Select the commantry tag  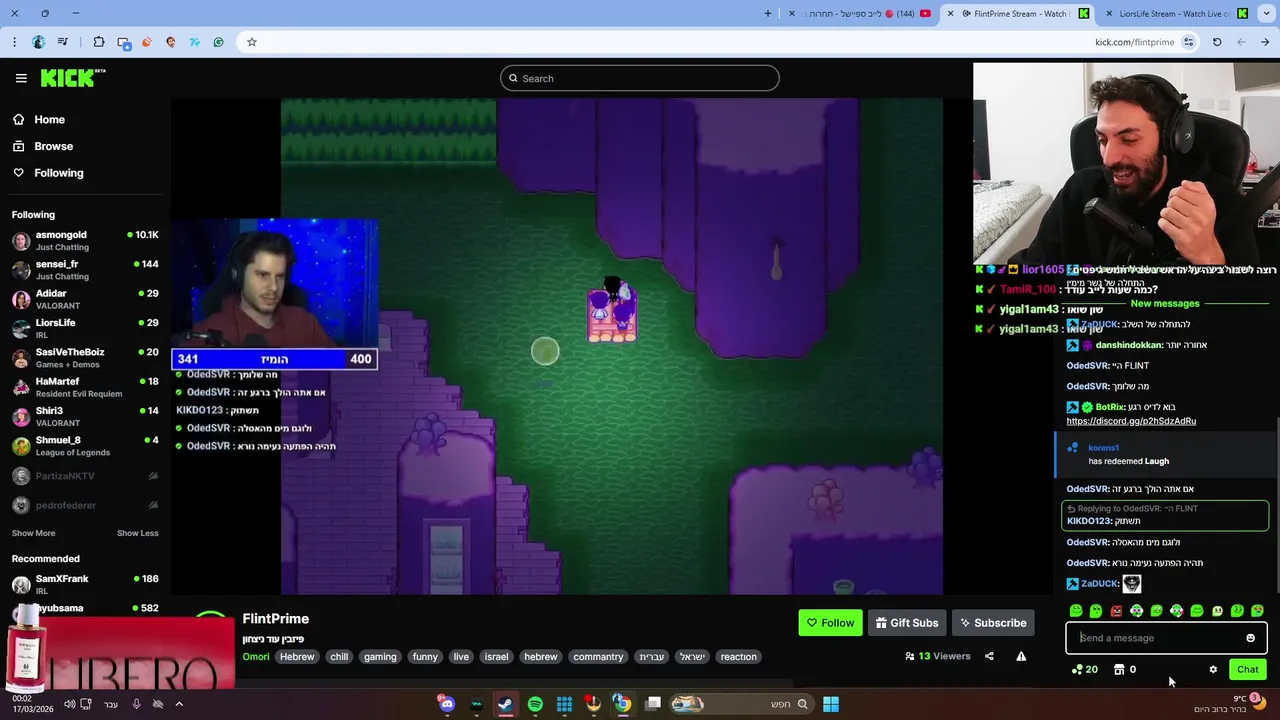click(598, 657)
